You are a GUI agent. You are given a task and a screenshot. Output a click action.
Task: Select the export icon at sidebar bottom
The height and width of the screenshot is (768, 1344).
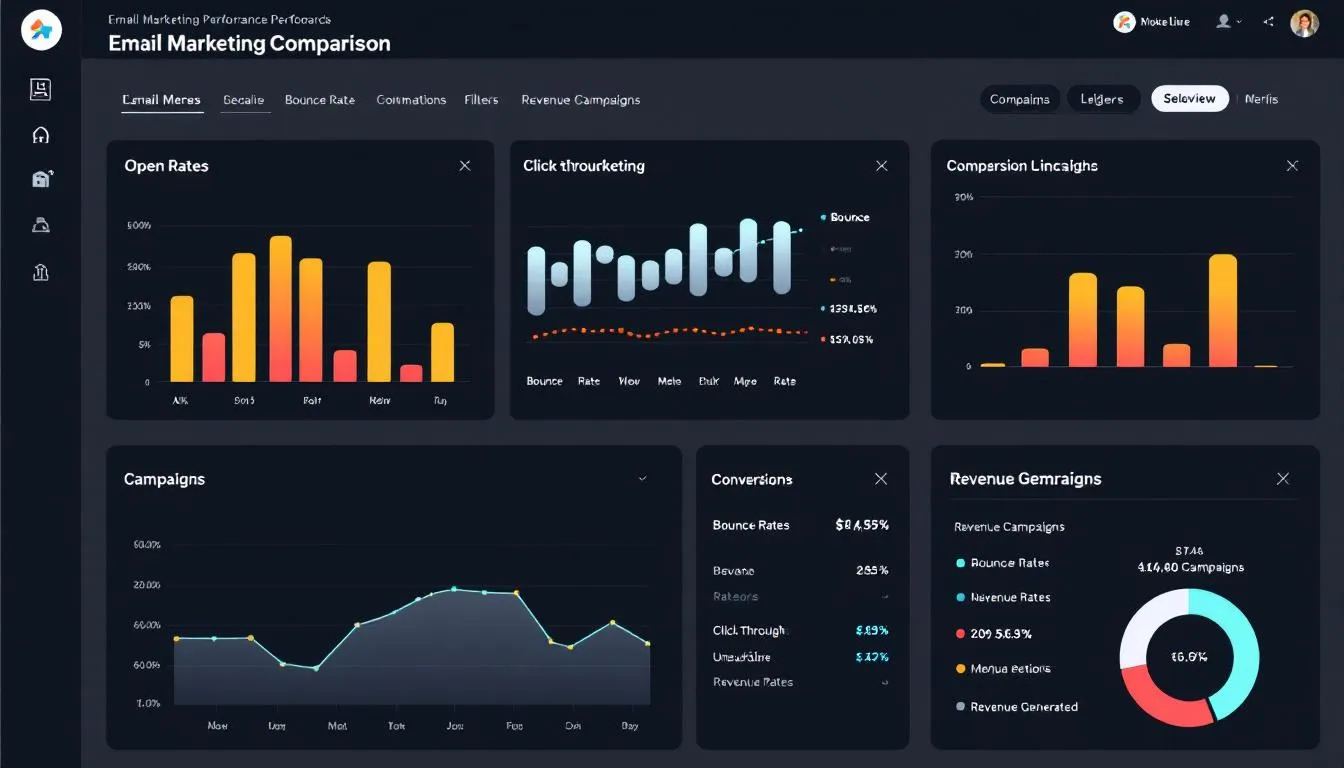coord(40,271)
